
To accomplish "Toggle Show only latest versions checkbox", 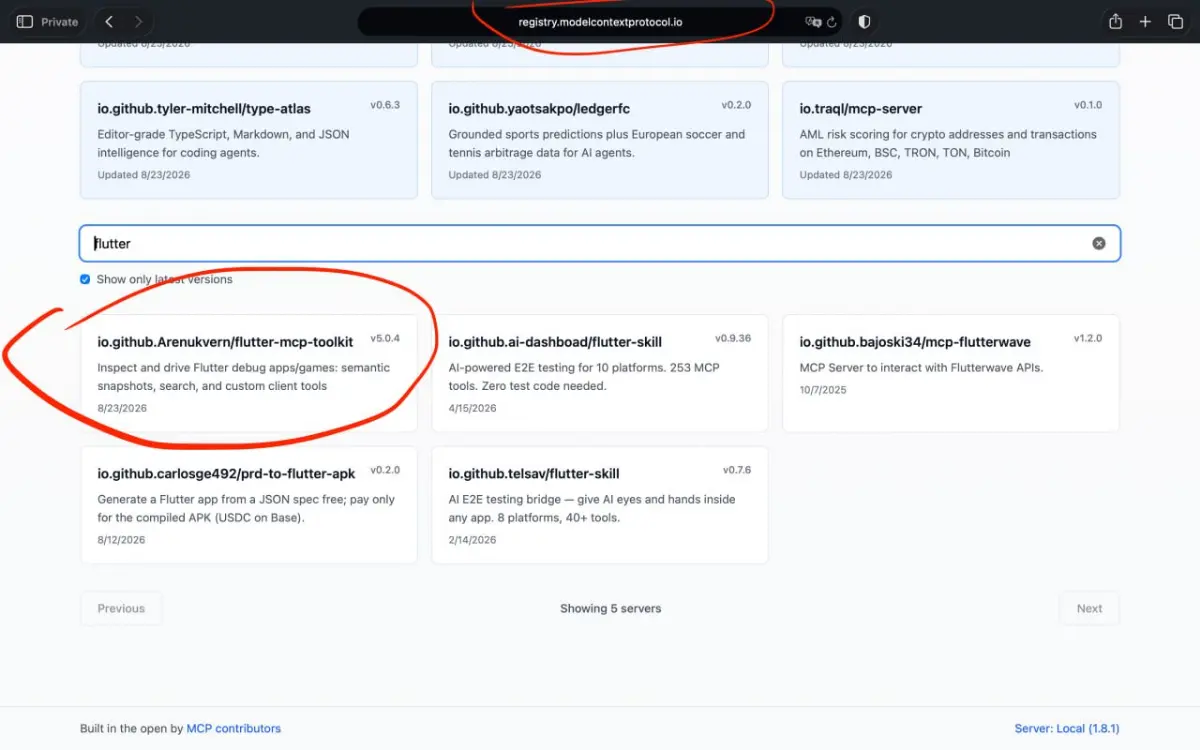I will coord(85,279).
